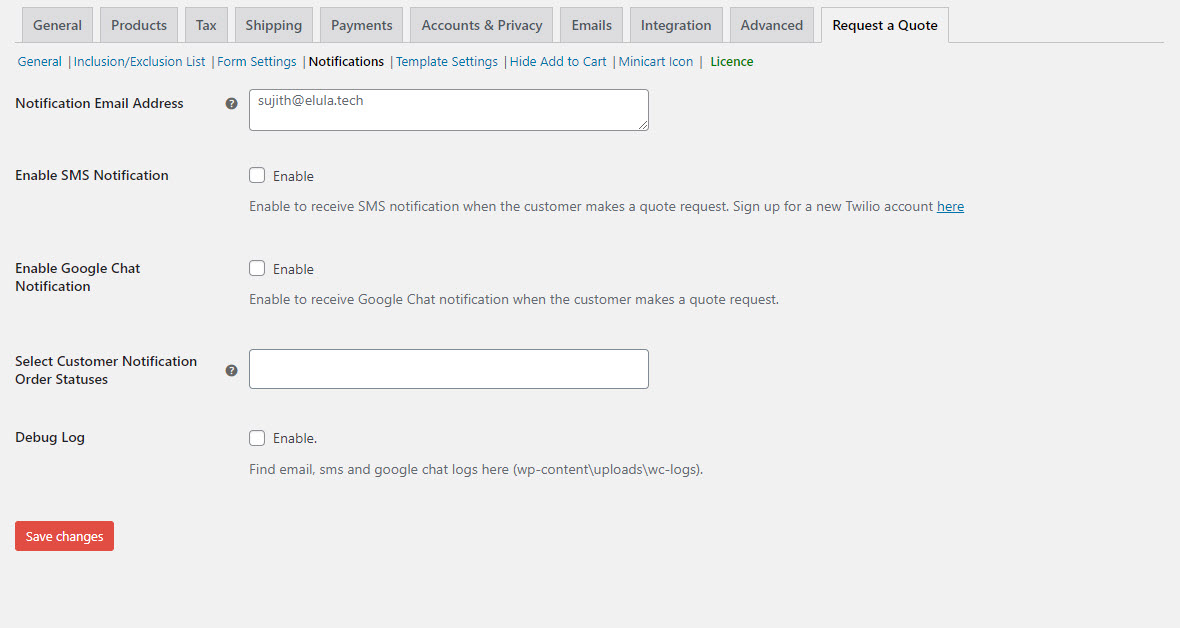Toggle the Debug Log checkbox

point(257,438)
